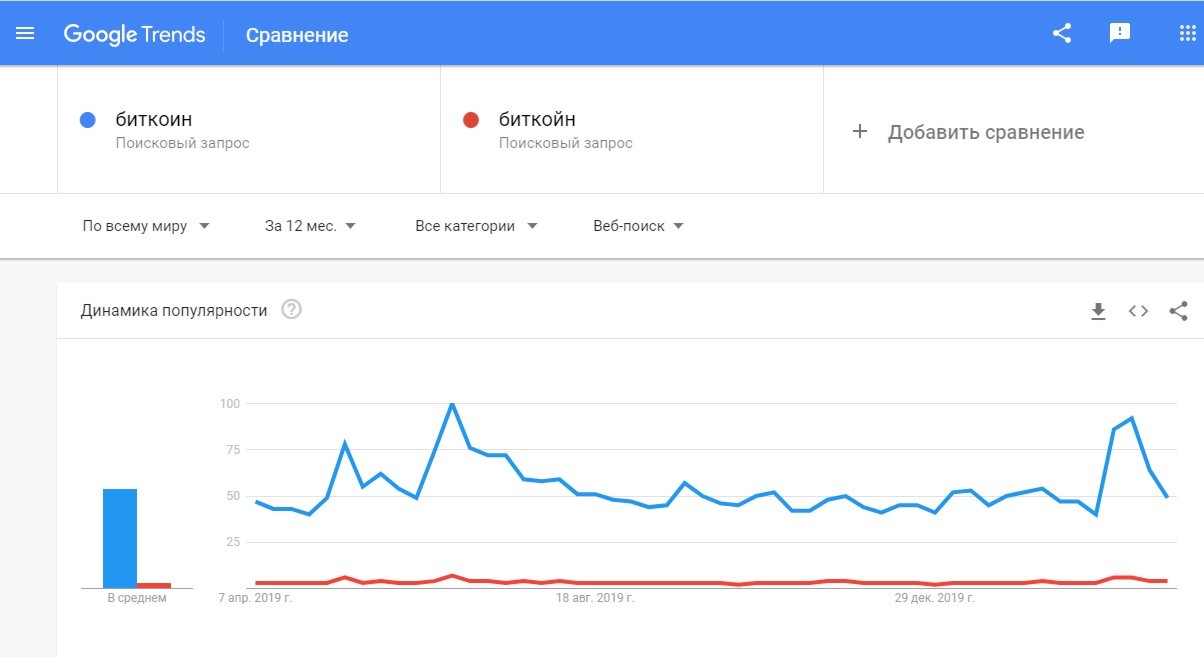Click the blue color dot for биткоин
Viewport: 1204px width, 657px height.
click(87, 120)
